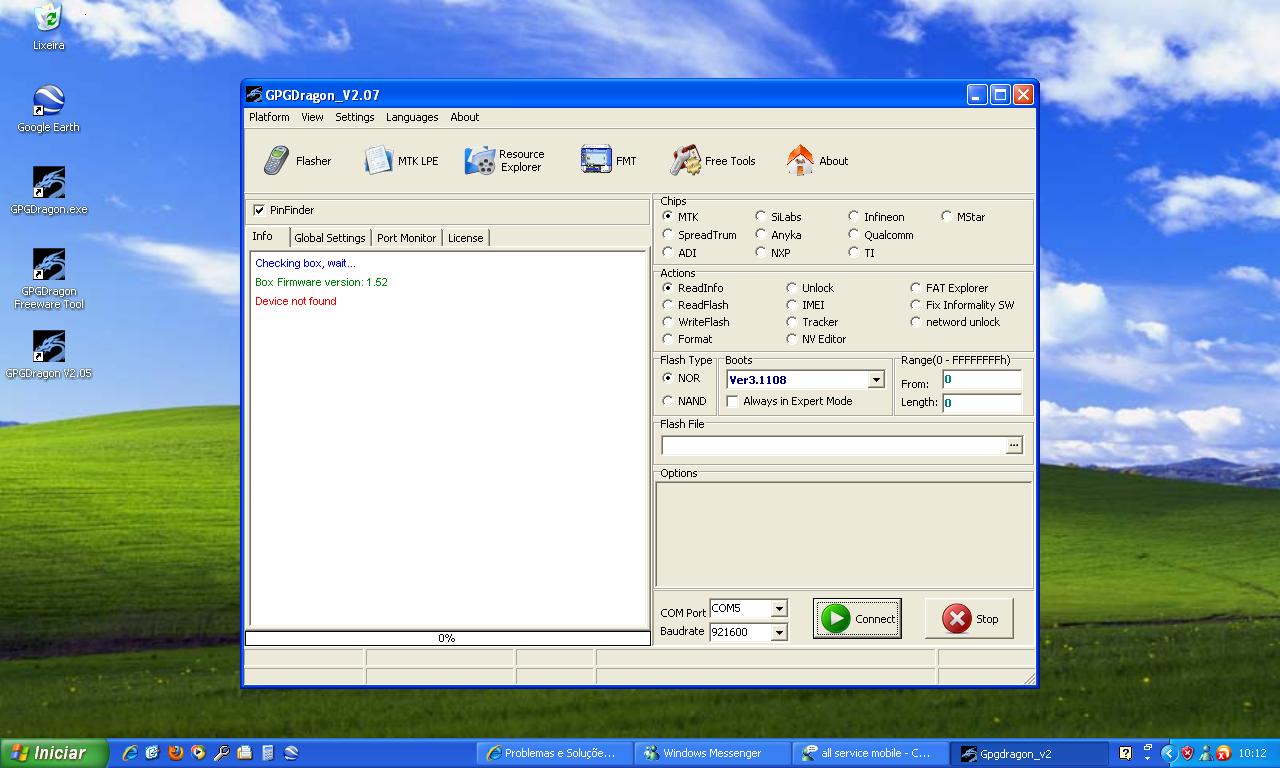Browse for a flash file
Image resolution: width=1280 pixels, height=768 pixels.
[1014, 445]
